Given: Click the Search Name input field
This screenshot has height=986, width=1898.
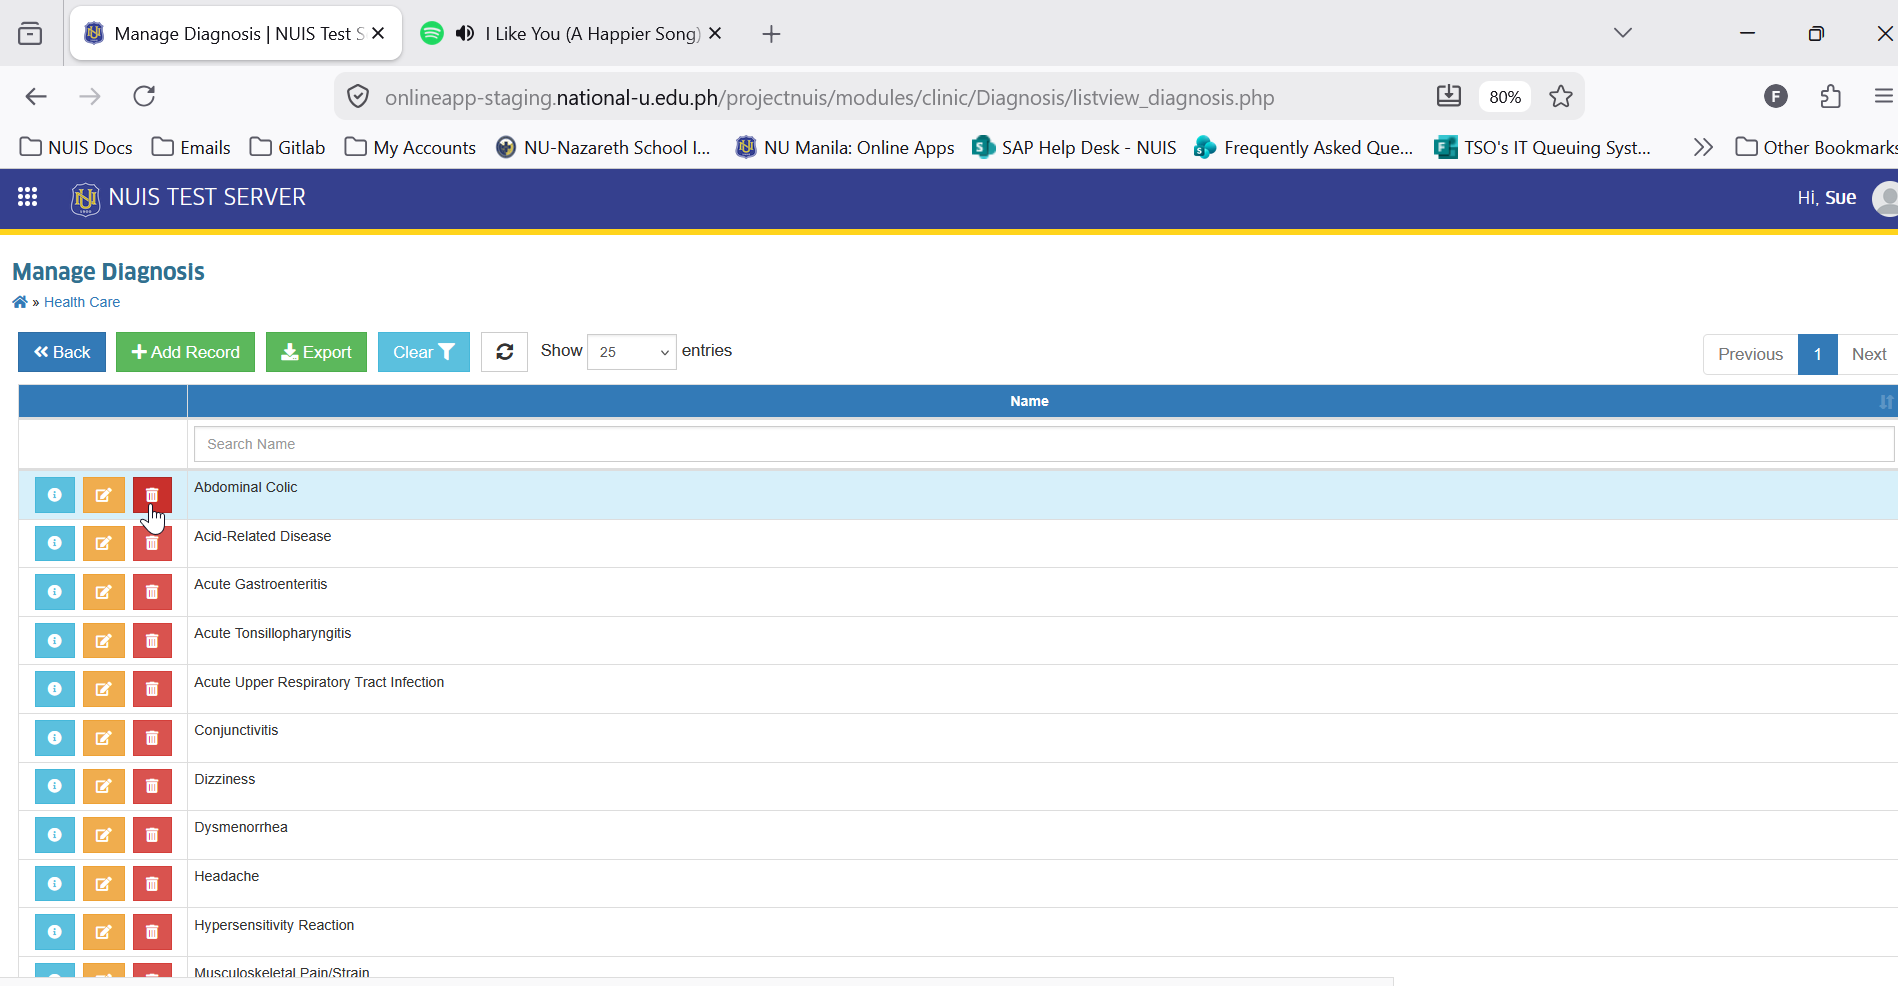Looking at the screenshot, I should click(x=1044, y=444).
